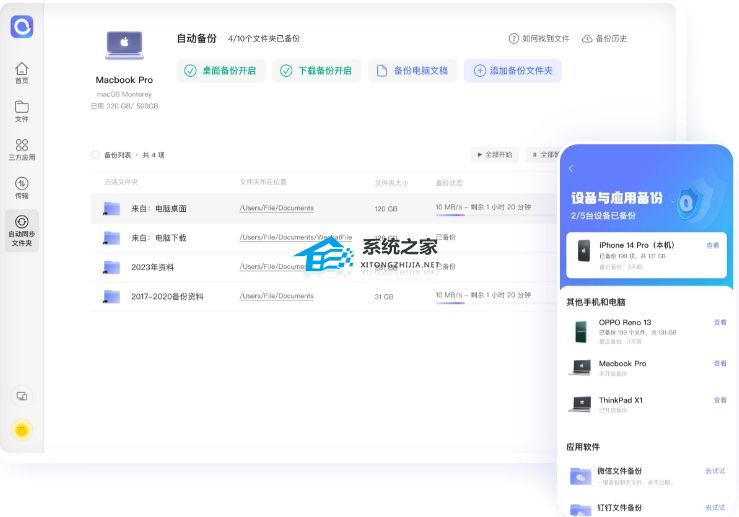Click 查看 for Macbook Pro in phone panel
This screenshot has width=739, height=517.
coord(720,363)
